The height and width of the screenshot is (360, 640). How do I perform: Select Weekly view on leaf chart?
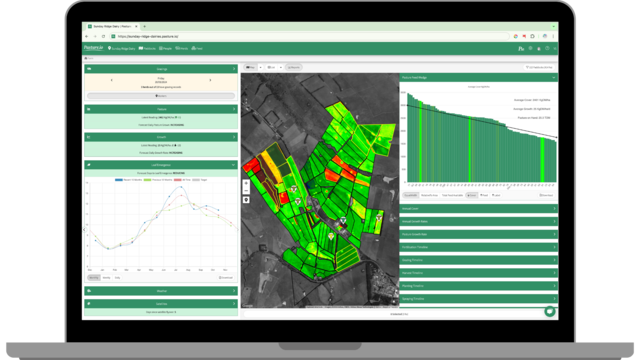click(x=107, y=278)
